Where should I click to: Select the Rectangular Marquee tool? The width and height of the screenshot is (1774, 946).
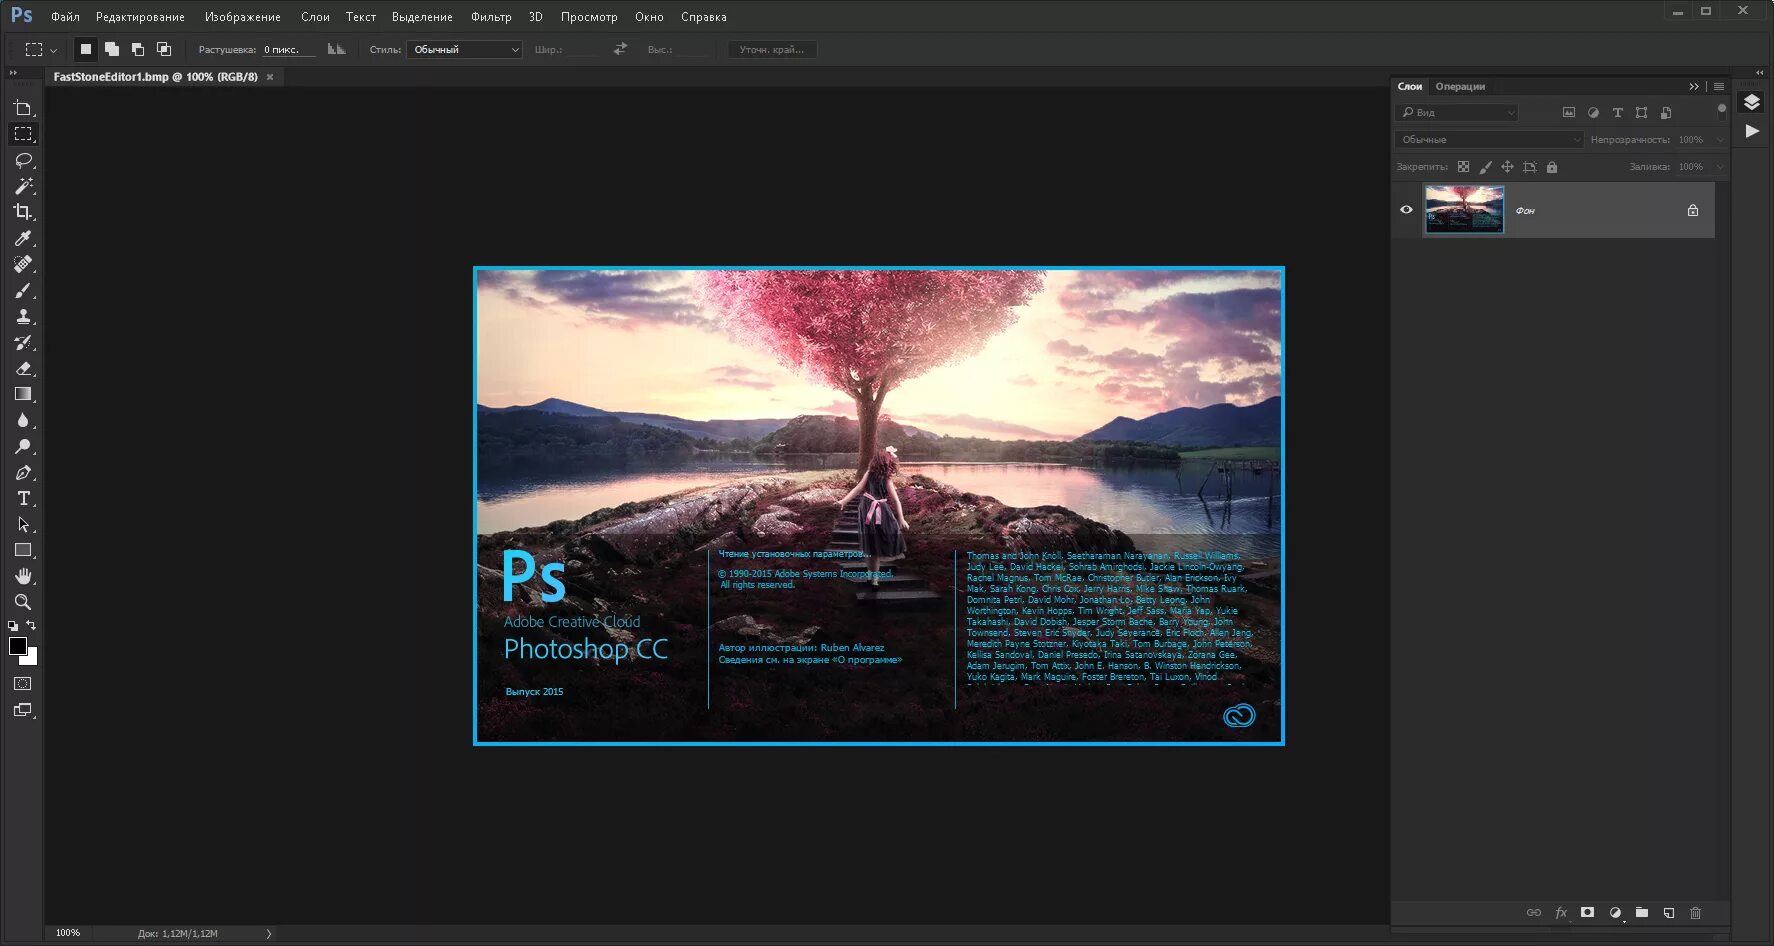23,134
